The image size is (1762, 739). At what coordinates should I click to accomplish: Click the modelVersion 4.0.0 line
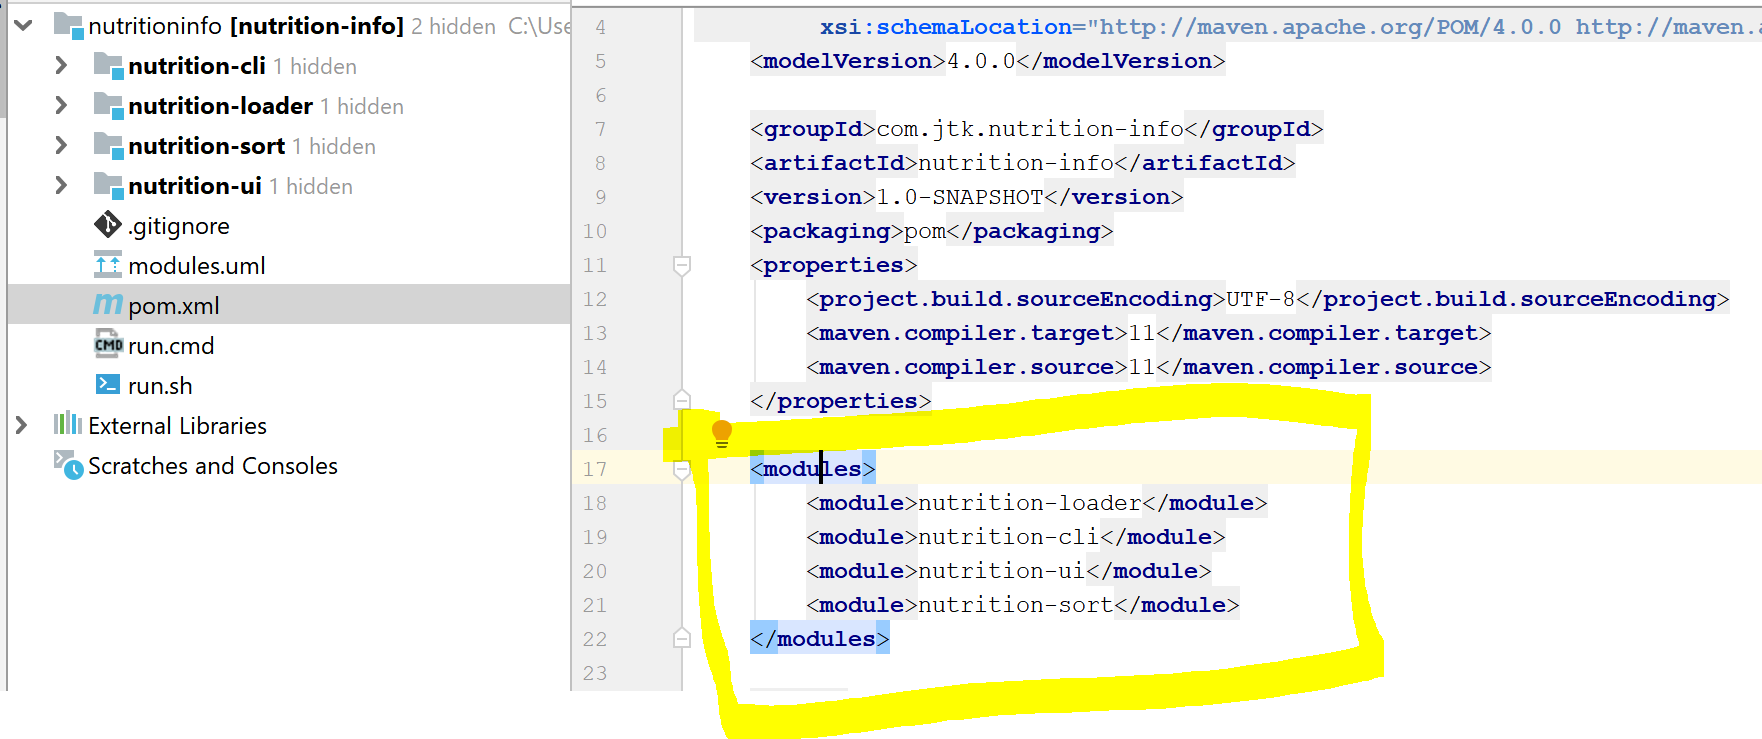988,60
